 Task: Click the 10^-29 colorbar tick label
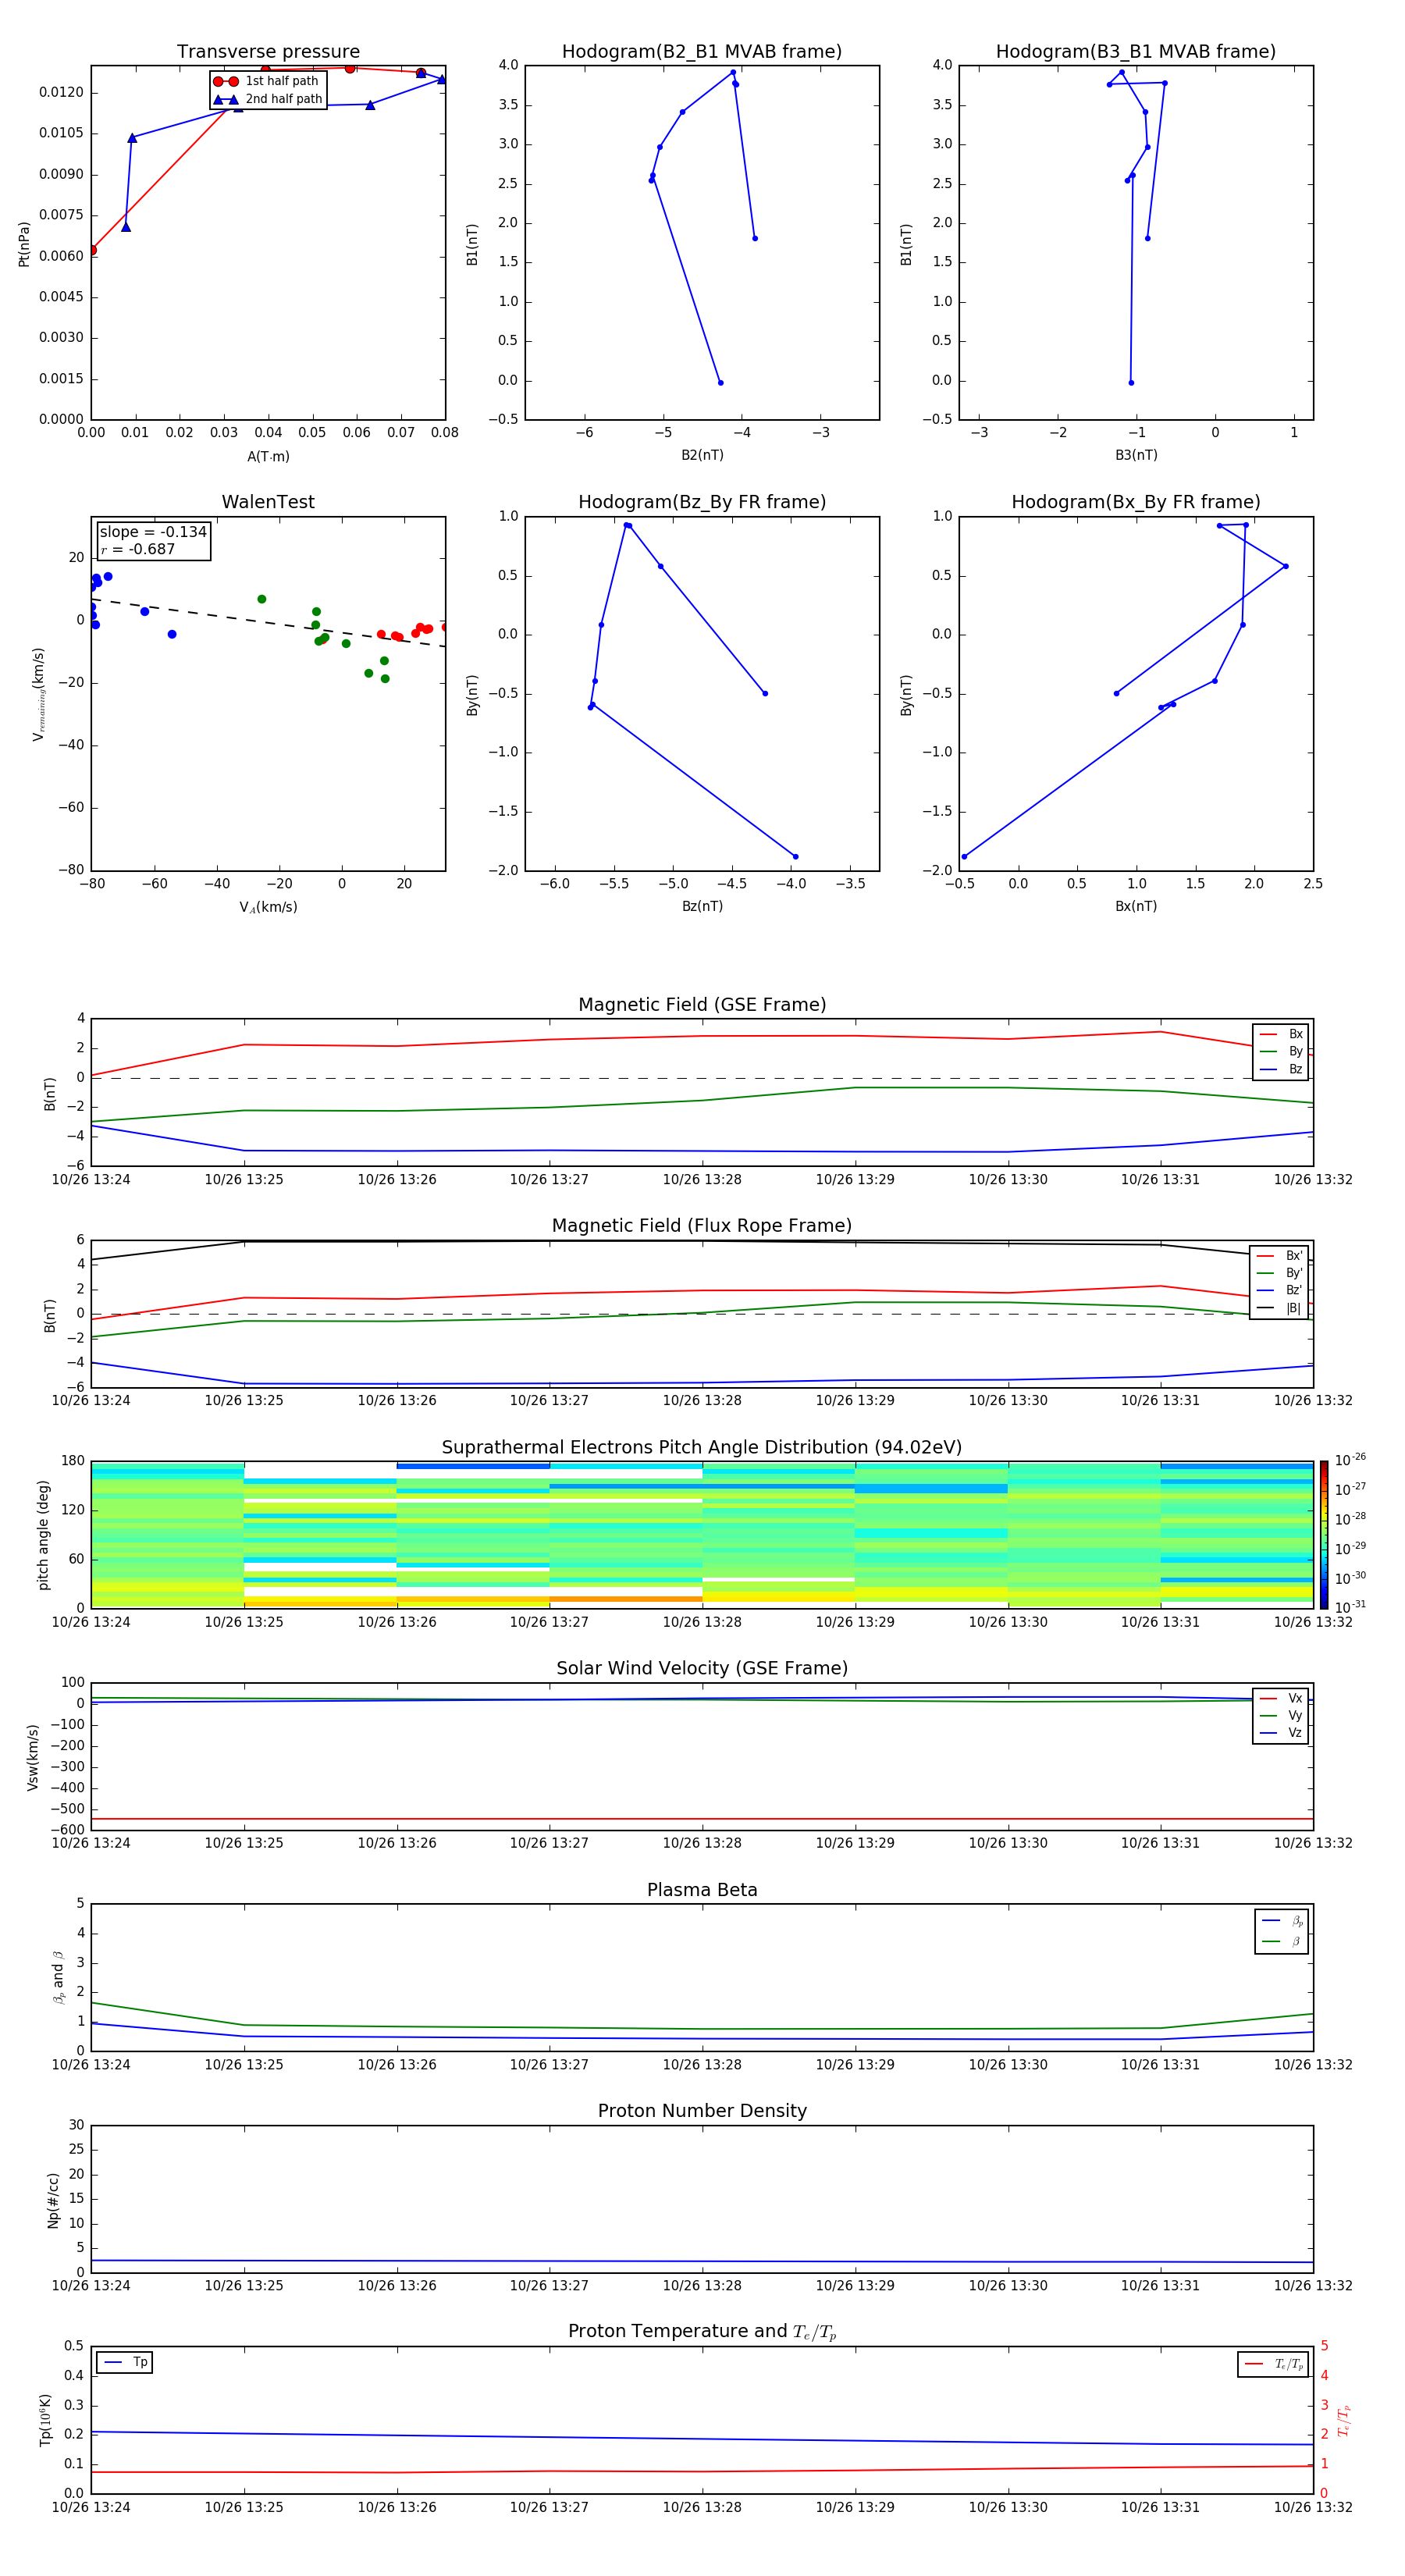tap(1350, 1548)
